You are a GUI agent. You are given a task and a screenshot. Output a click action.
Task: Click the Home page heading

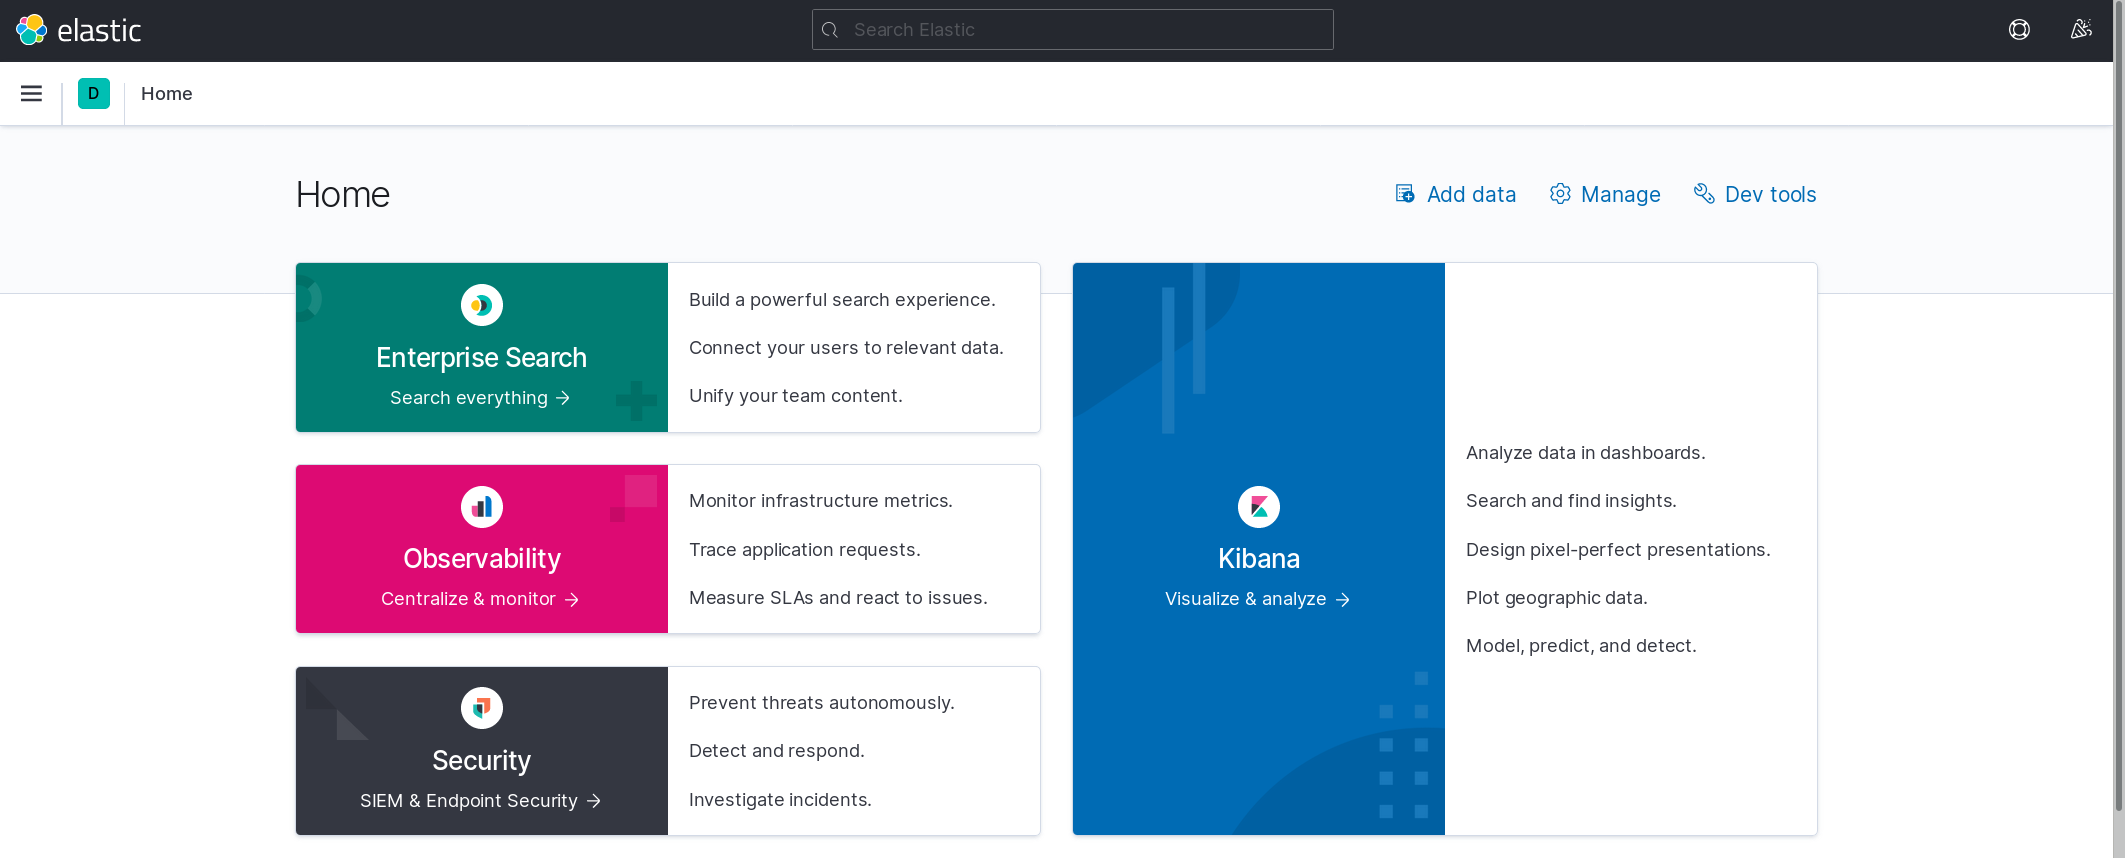click(x=343, y=194)
